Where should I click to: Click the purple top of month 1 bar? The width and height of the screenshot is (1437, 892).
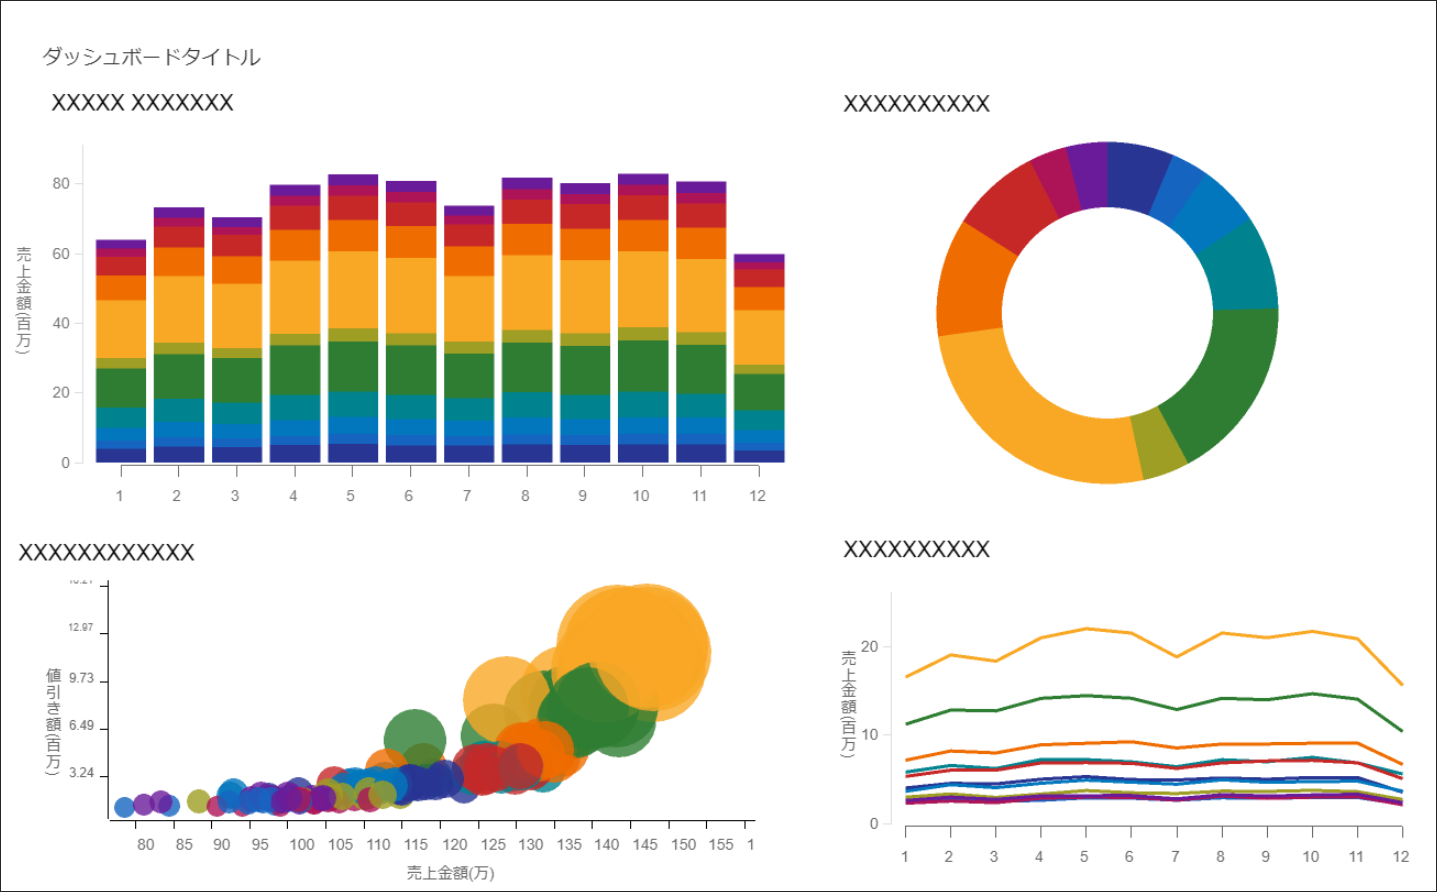[120, 244]
